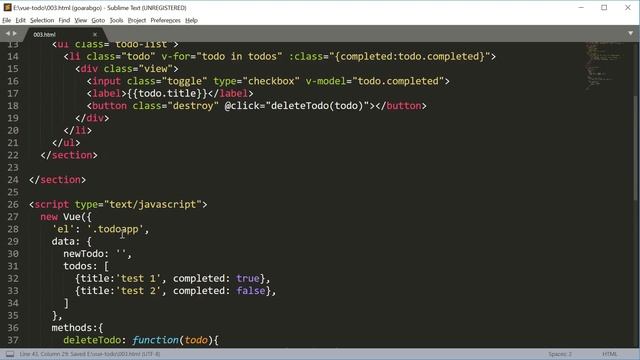Click 'false' value on line 33
This screenshot has width=640, height=360.
tap(251, 291)
